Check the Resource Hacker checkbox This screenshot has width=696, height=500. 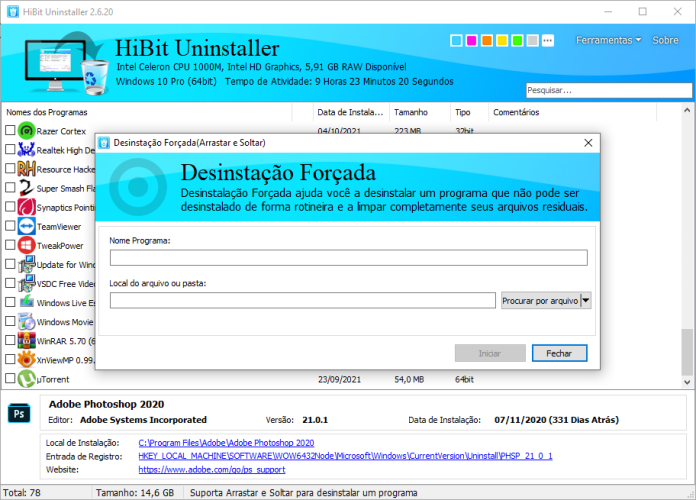coord(10,168)
